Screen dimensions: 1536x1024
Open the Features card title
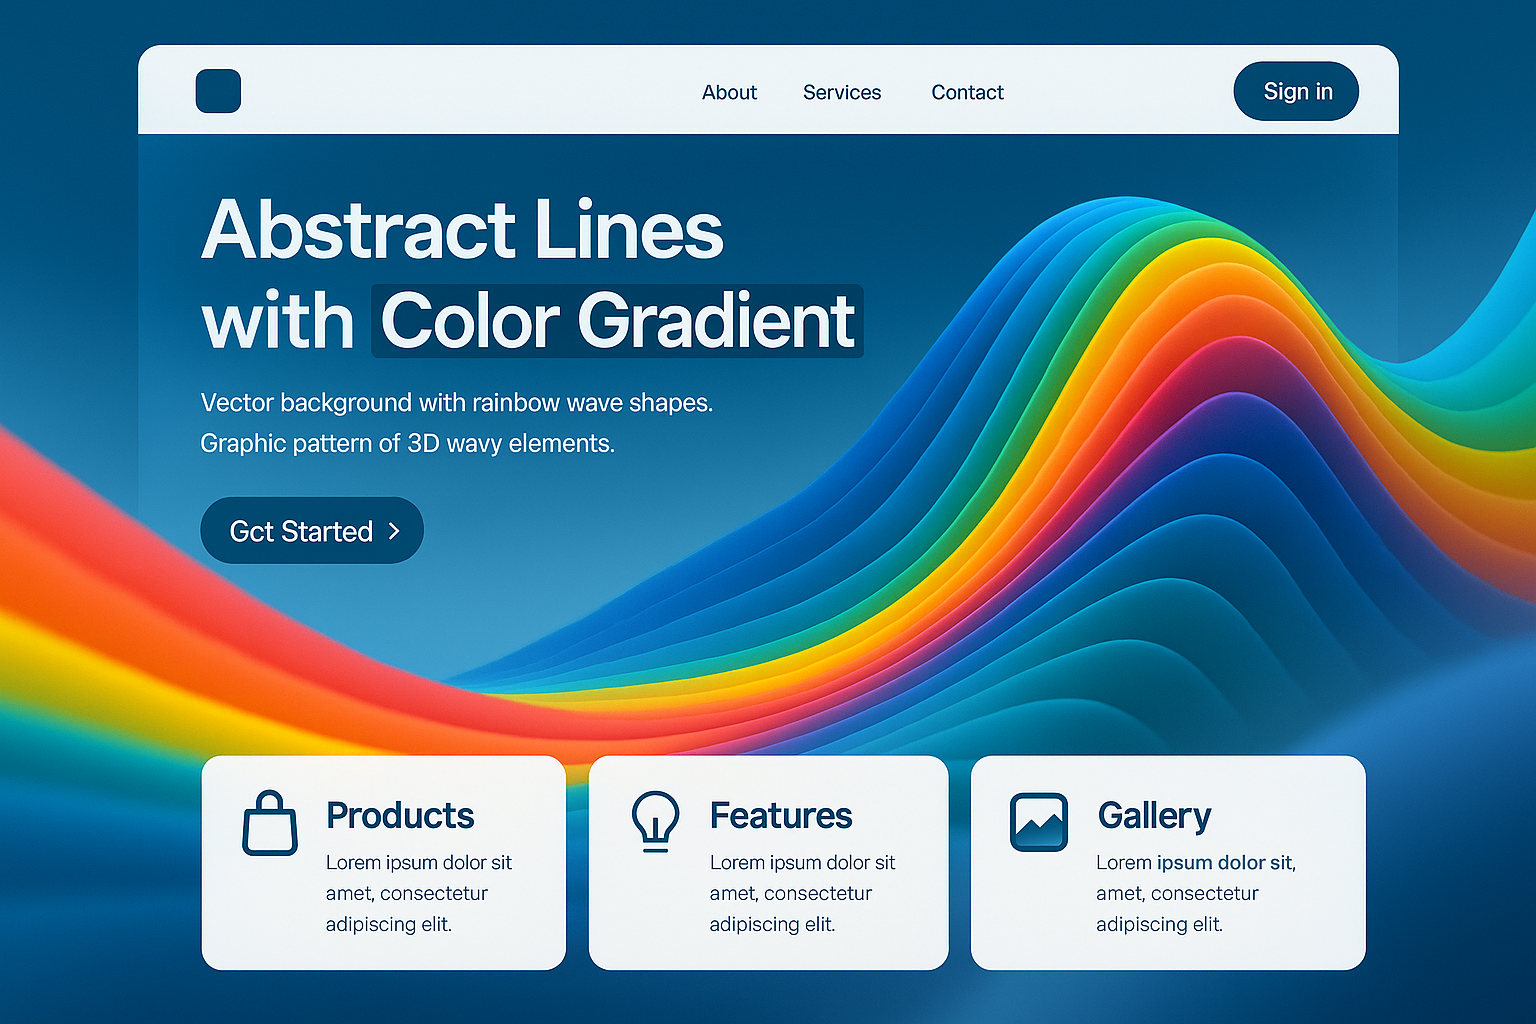tap(781, 816)
